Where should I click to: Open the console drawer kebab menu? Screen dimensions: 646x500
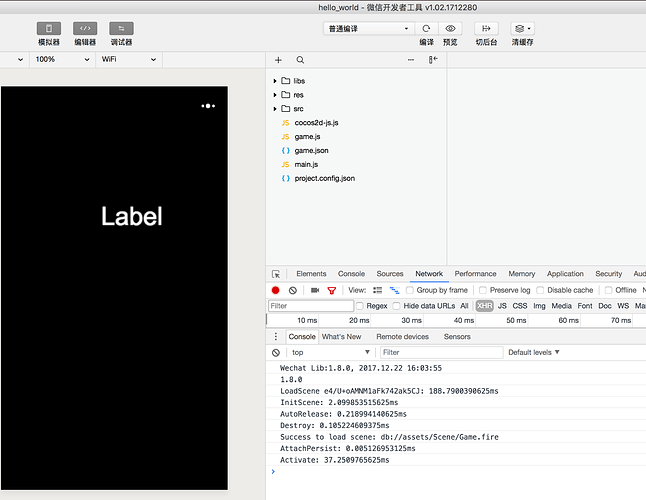pyautogui.click(x=276, y=337)
